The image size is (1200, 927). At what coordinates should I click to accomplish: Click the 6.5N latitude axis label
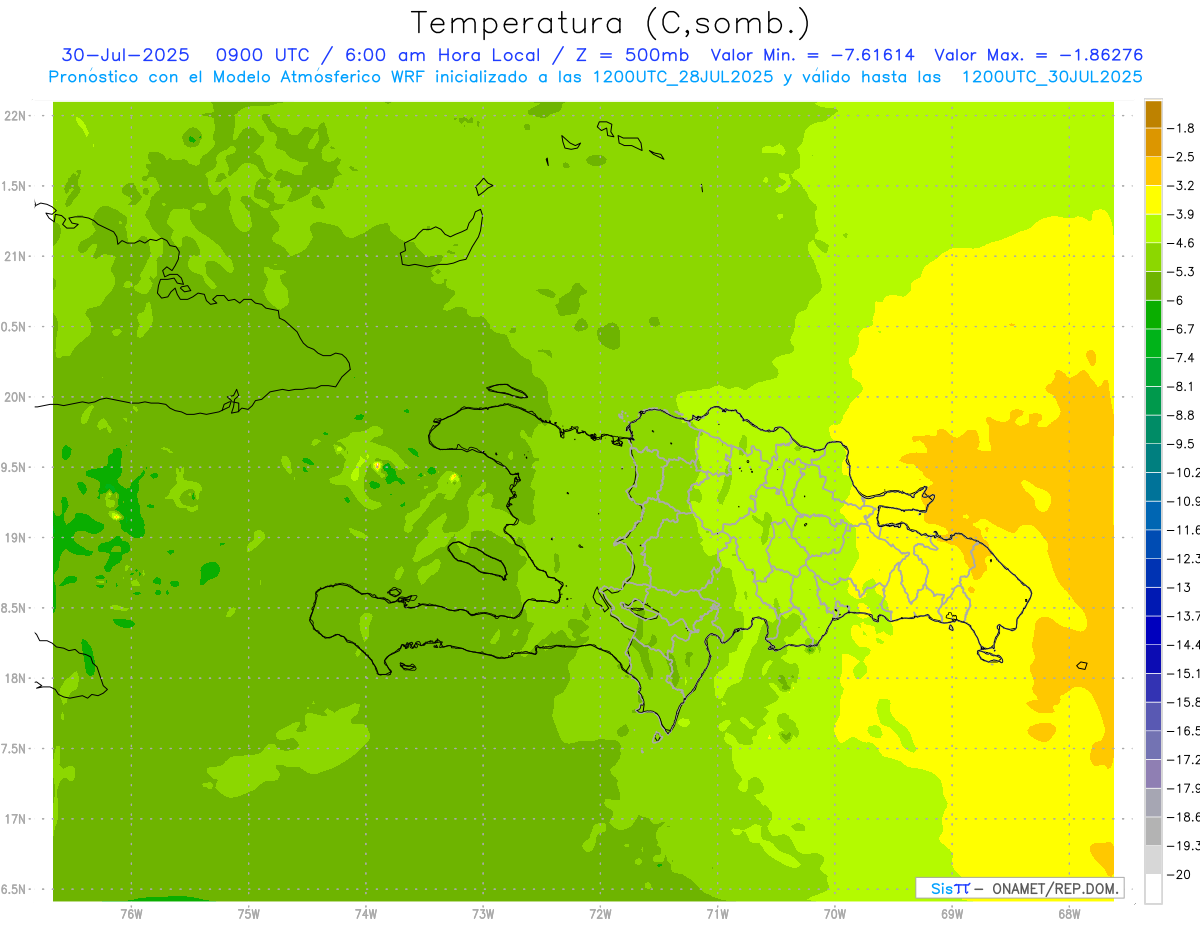(x=16, y=889)
